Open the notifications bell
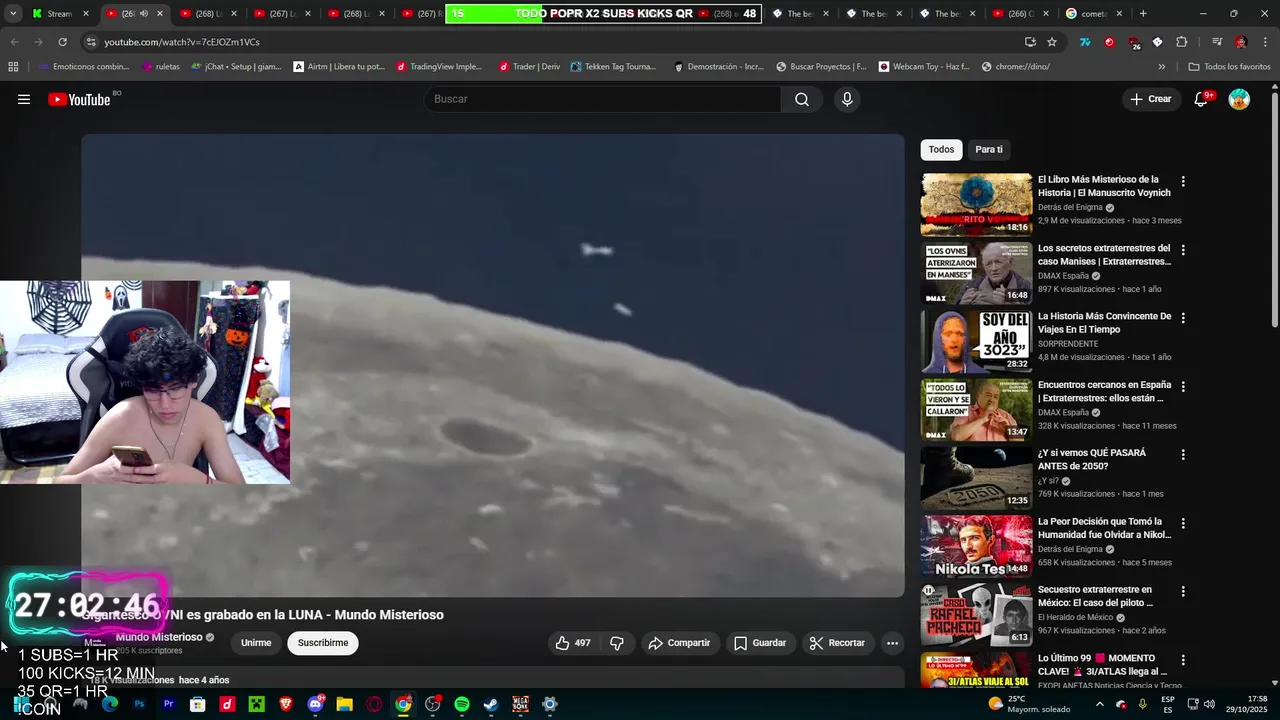This screenshot has width=1280, height=720. tap(1202, 99)
